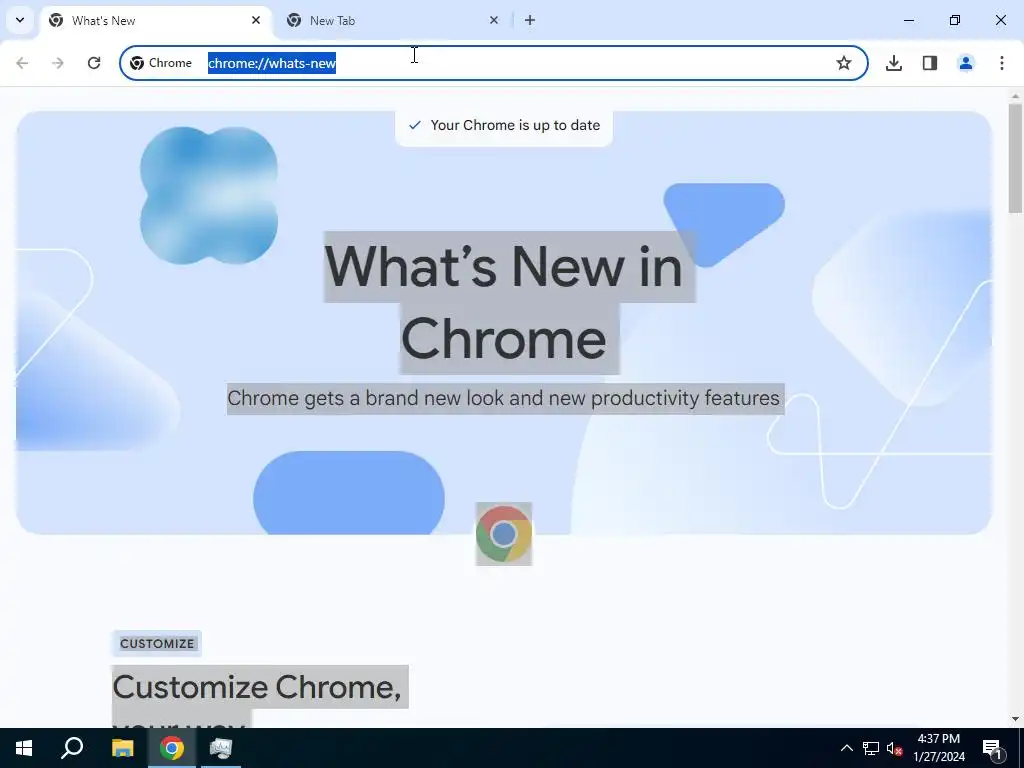Open the Downloads icon
1024x768 pixels.
(x=894, y=63)
